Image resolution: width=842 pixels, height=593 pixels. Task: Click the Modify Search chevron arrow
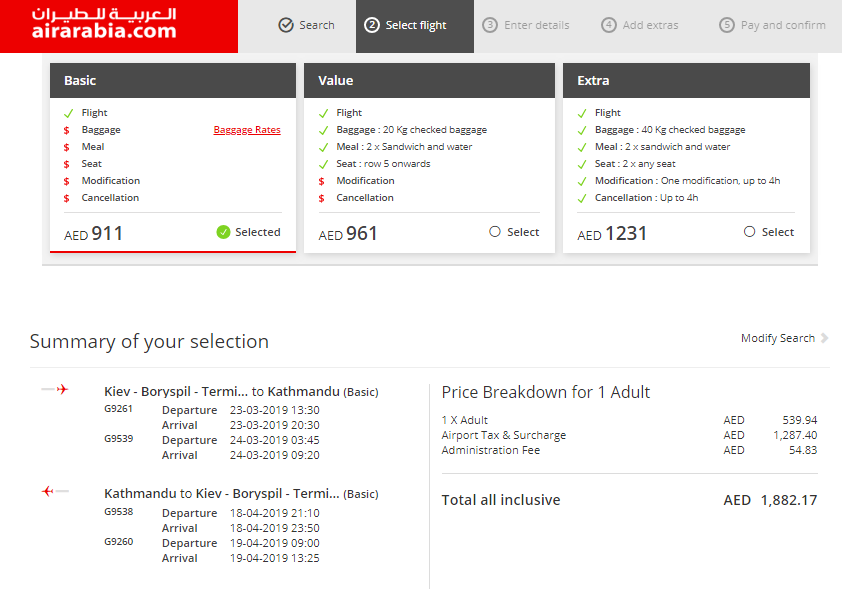(824, 338)
